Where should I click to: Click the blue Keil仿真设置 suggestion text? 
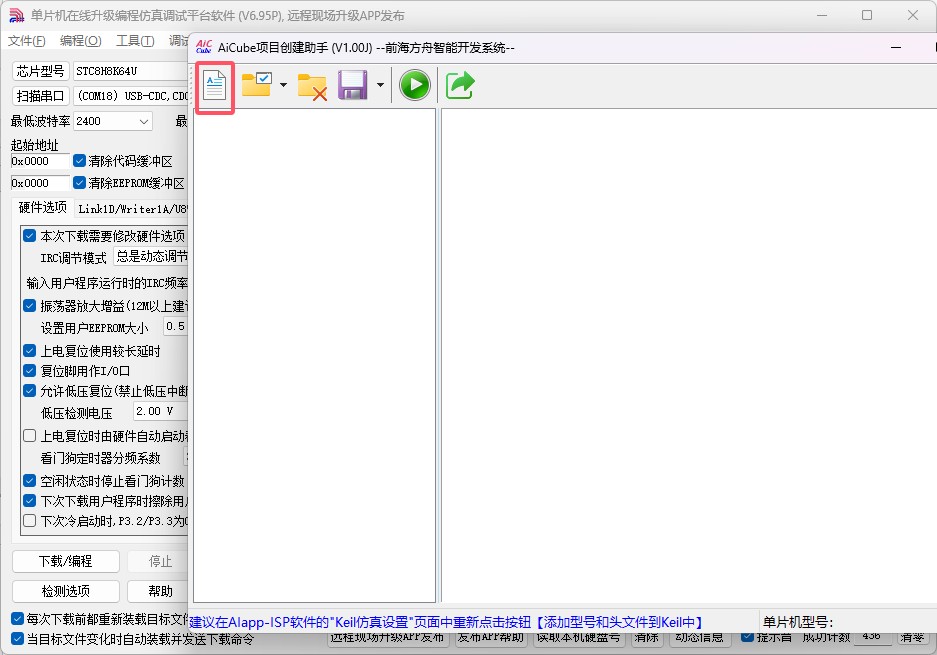(446, 622)
